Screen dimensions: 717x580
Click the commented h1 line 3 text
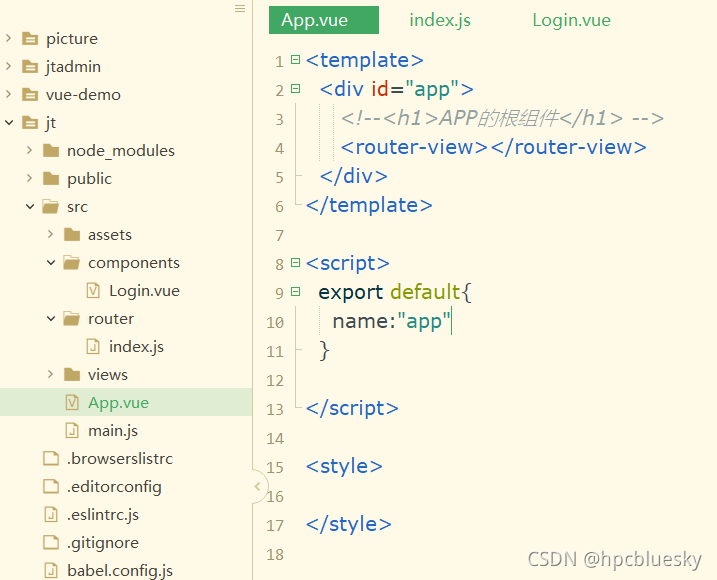pyautogui.click(x=502, y=118)
